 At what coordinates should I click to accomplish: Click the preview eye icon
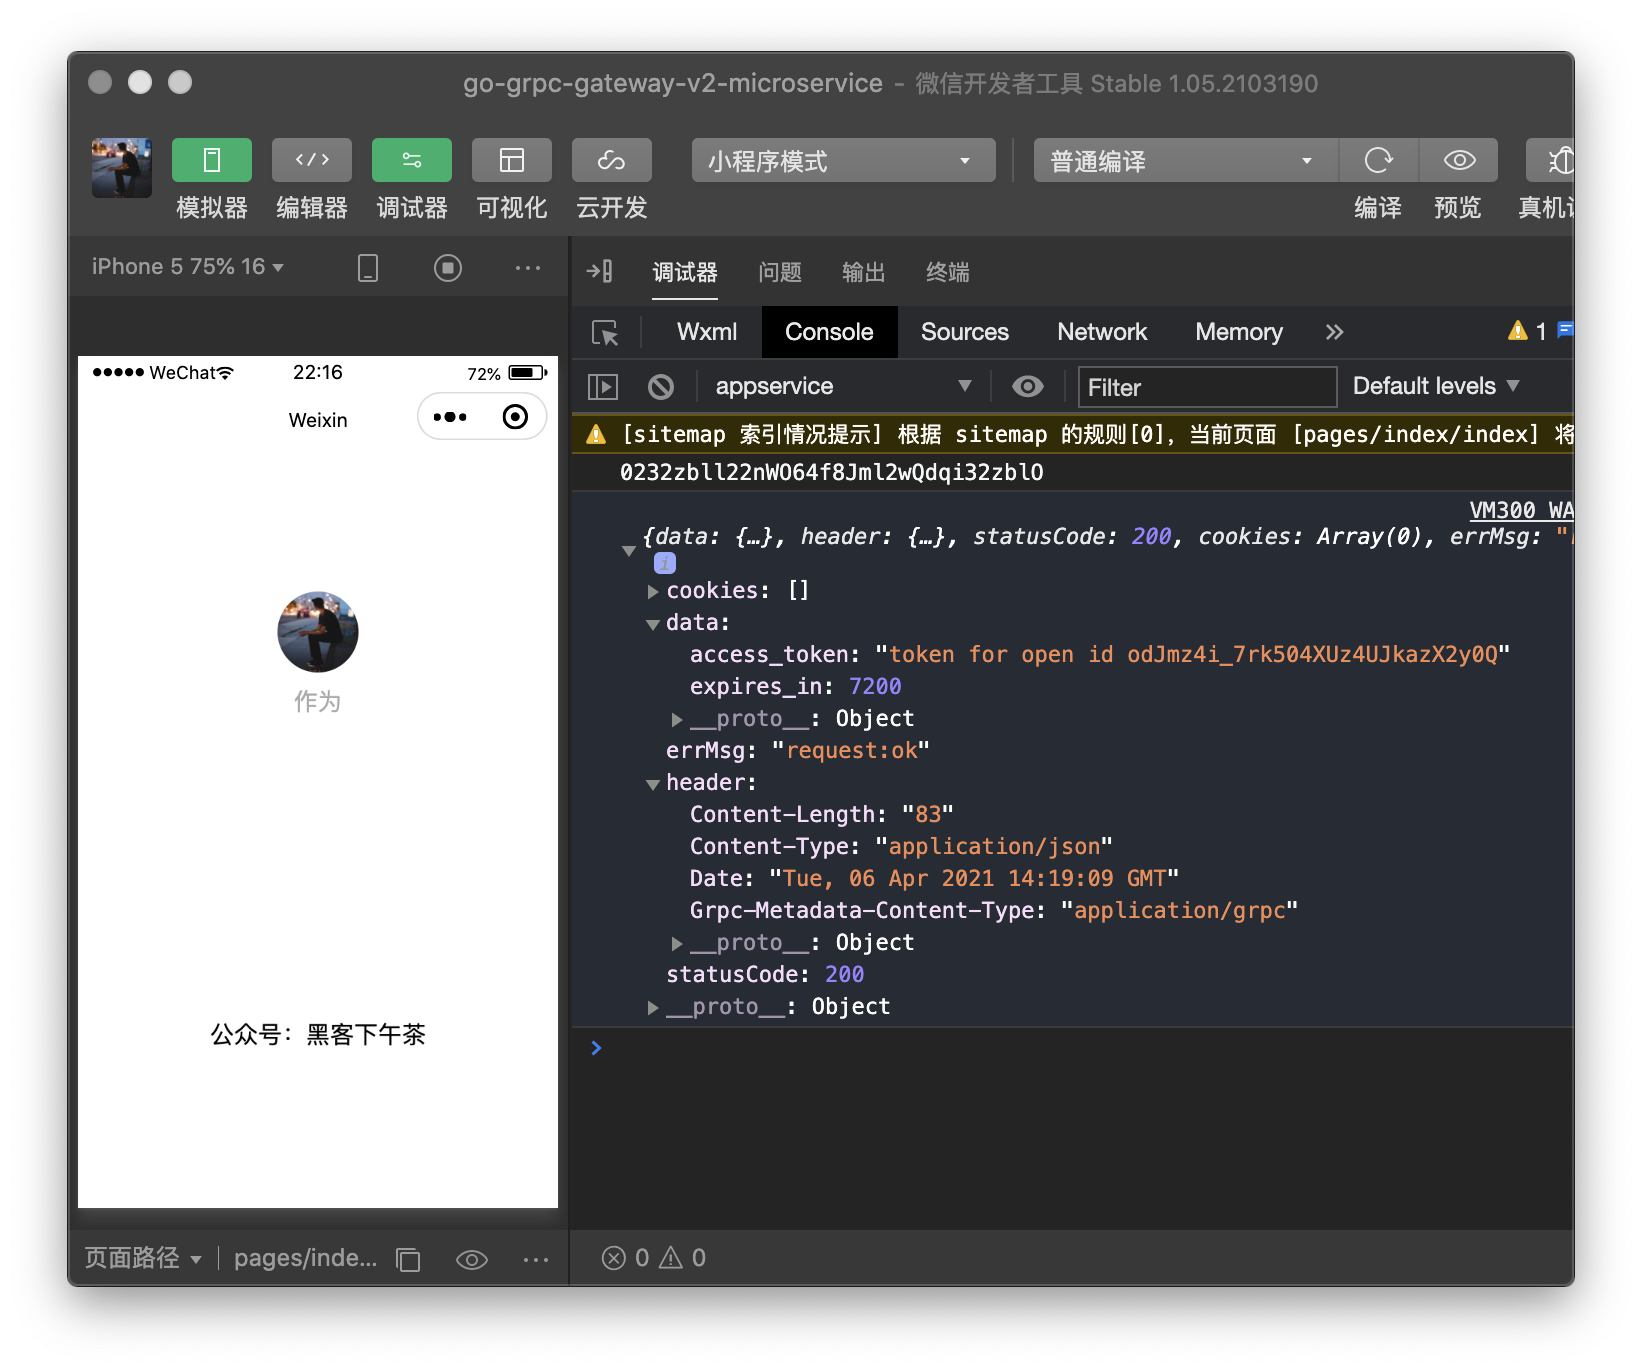(x=1459, y=160)
